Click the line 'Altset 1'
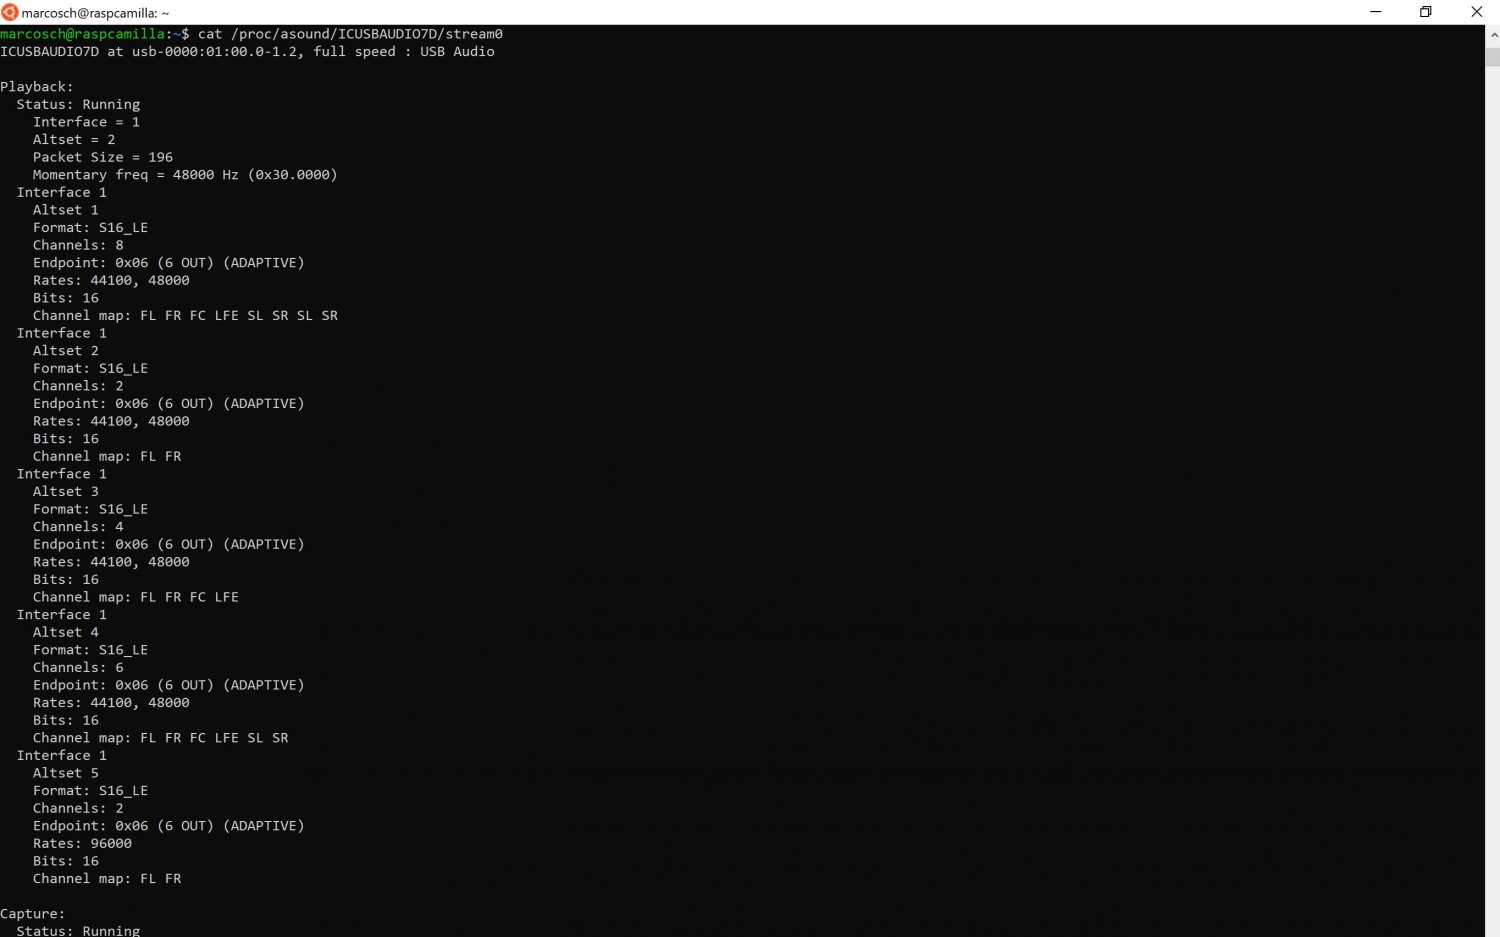This screenshot has width=1500, height=937. 66,210
